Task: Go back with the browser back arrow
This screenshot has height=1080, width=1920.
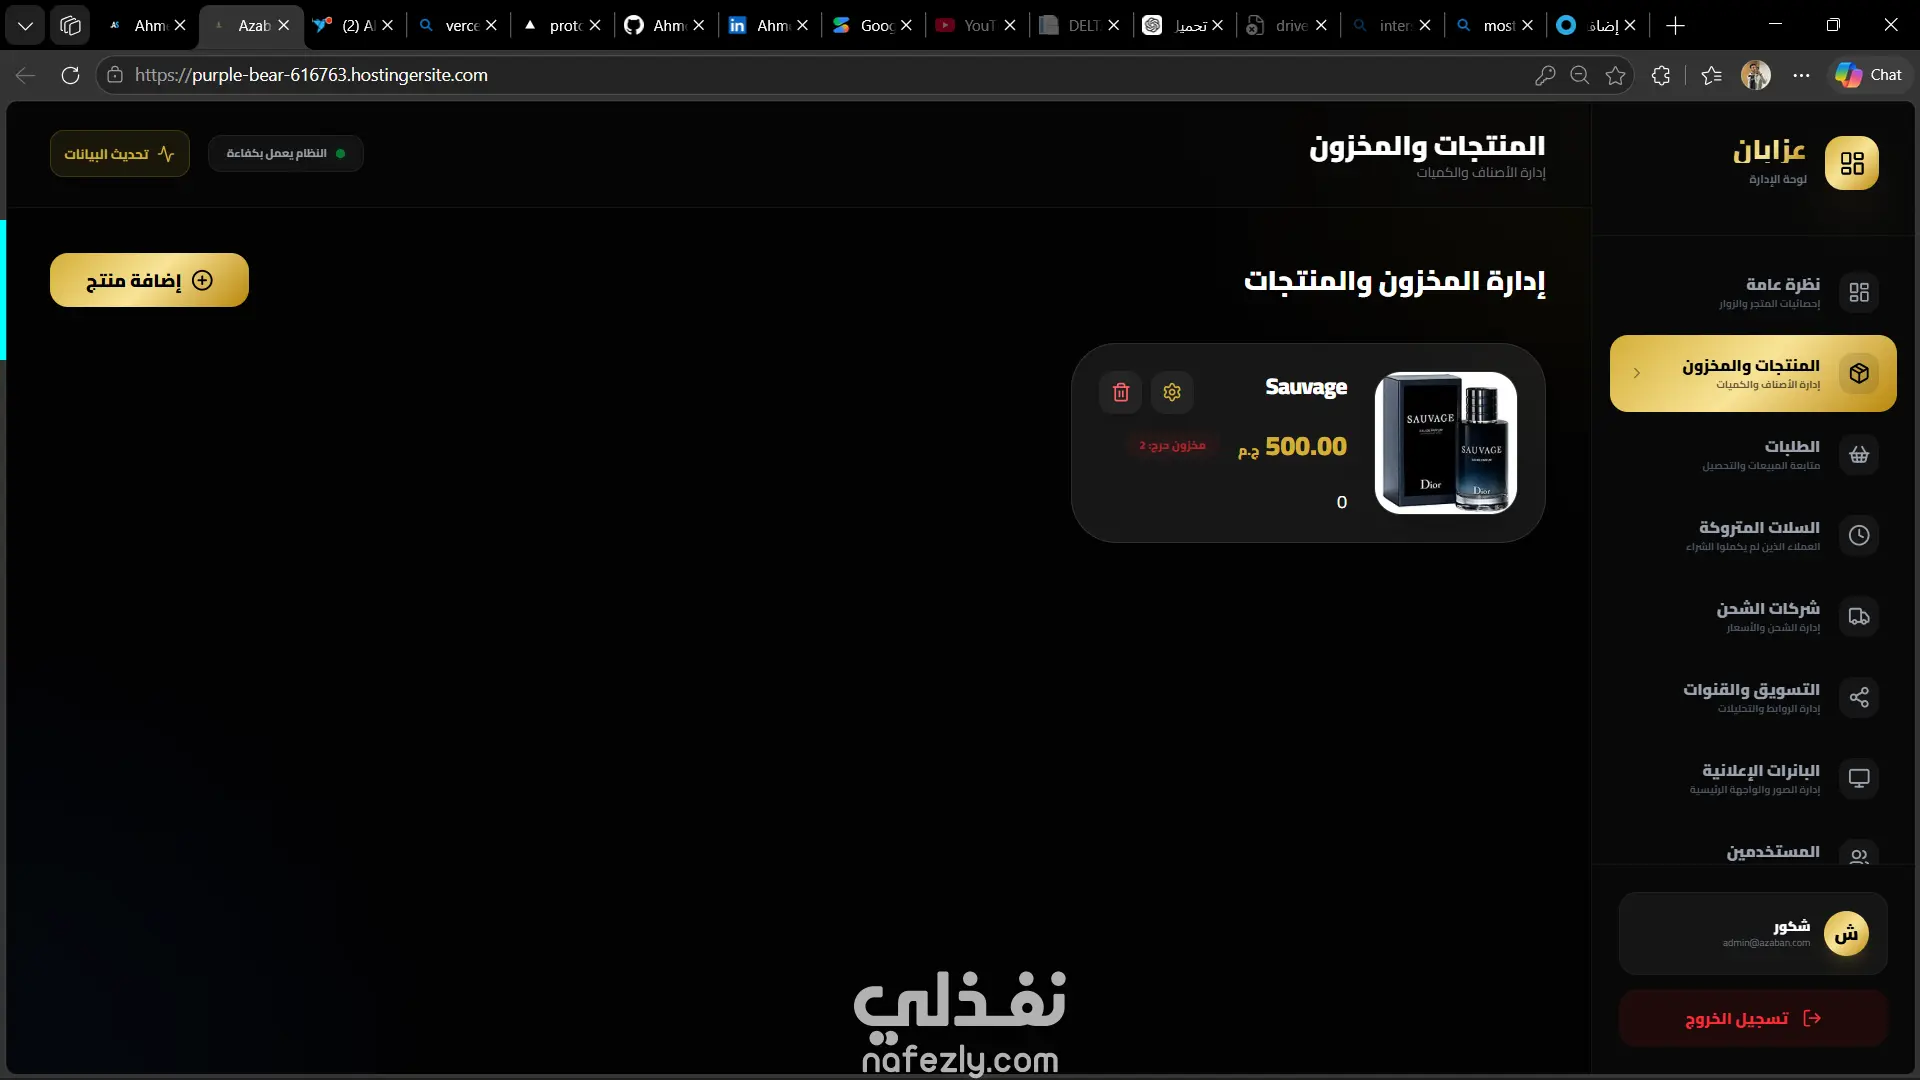Action: click(x=26, y=75)
